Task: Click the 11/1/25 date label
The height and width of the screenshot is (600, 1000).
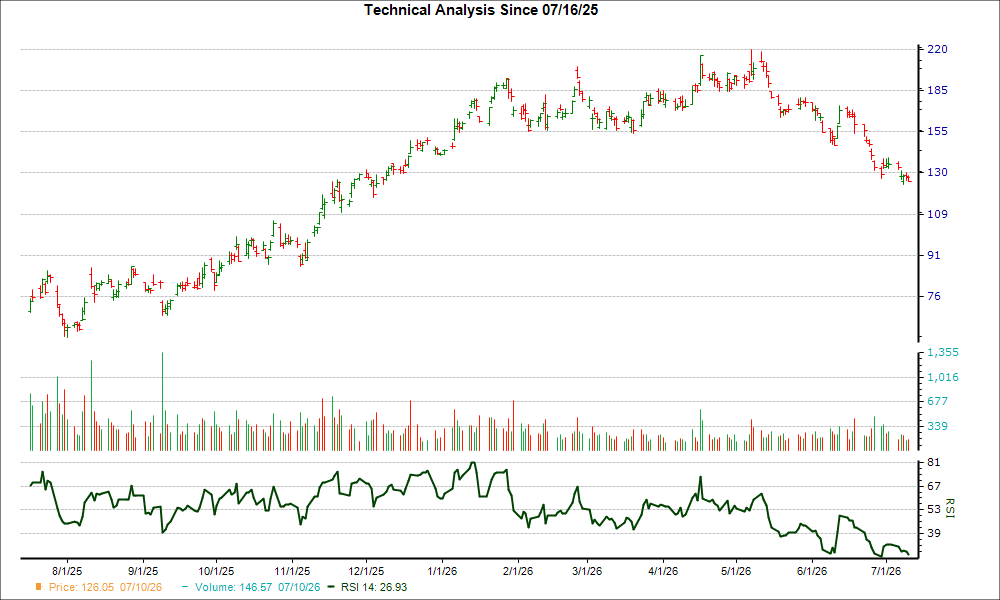Action: click(x=292, y=571)
